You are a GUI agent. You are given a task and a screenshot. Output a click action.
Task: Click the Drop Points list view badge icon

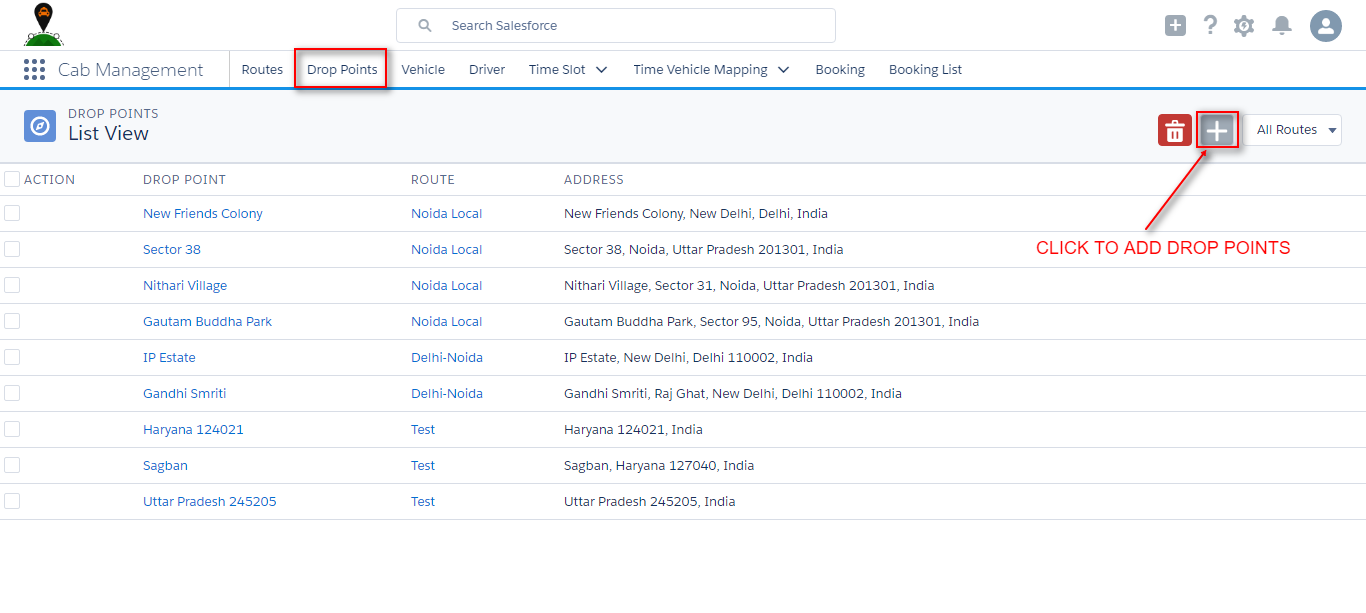40,126
